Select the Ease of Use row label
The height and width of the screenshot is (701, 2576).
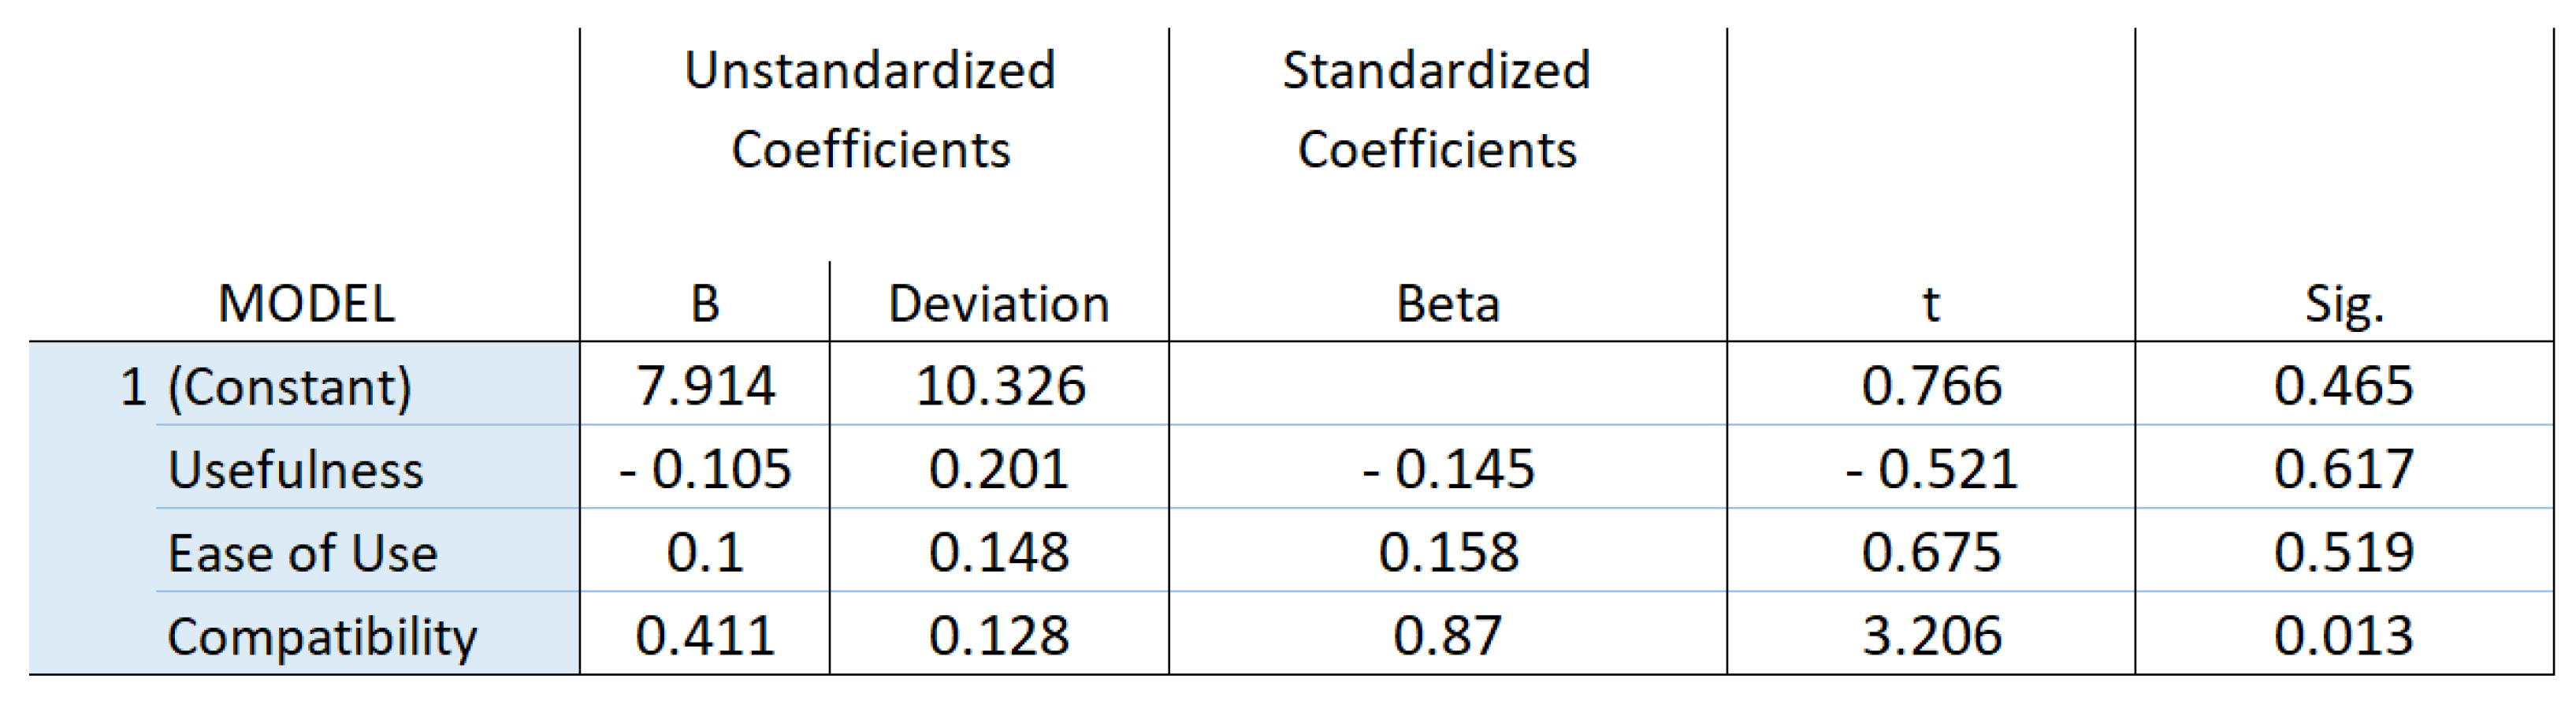302,552
